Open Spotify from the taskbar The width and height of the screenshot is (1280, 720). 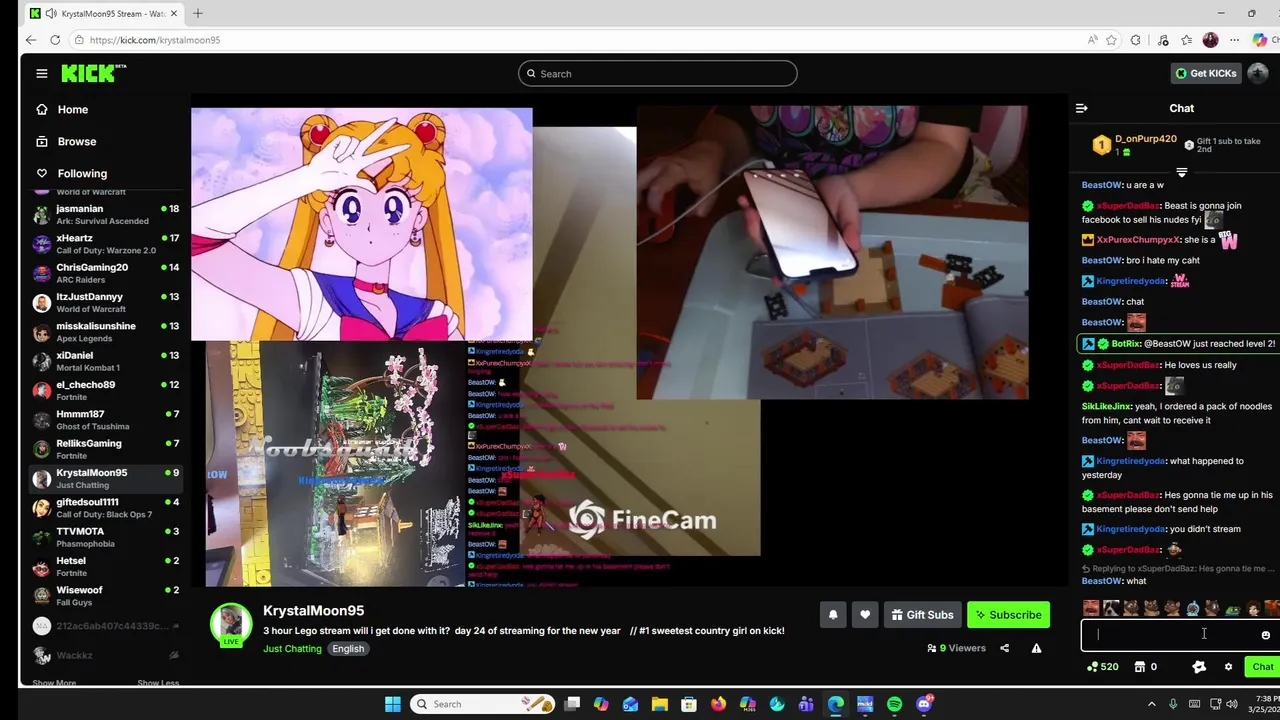894,704
